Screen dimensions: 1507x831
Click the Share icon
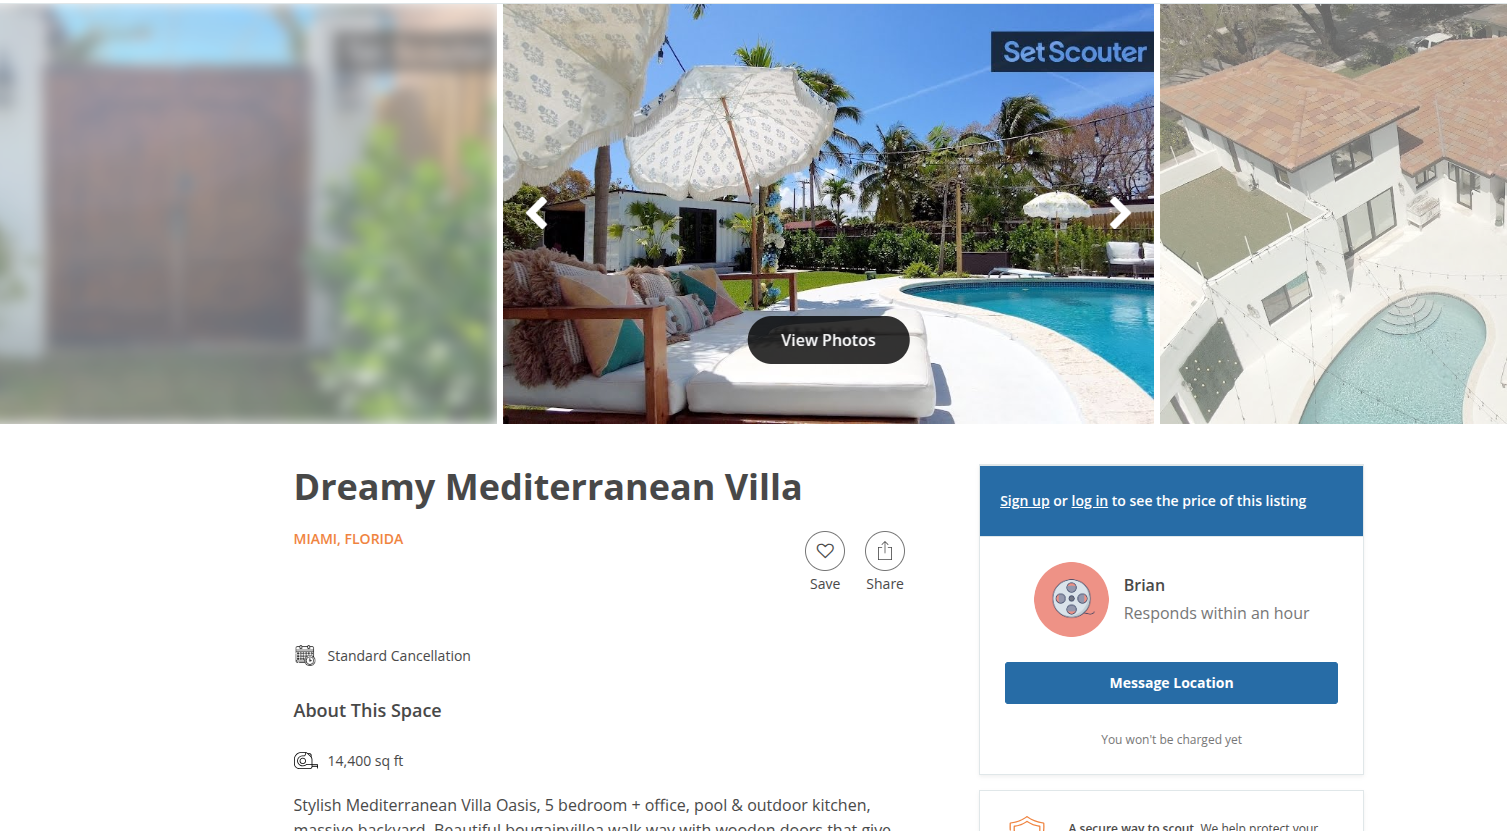coord(885,551)
